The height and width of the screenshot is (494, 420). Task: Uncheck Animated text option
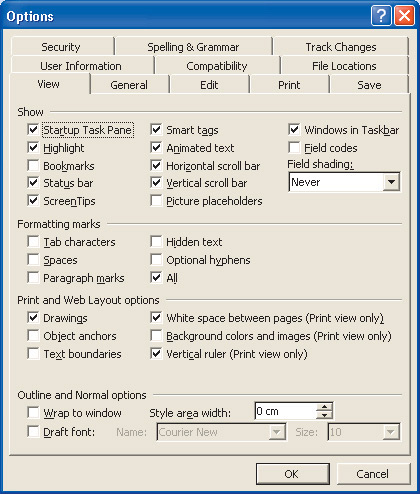coord(156,147)
